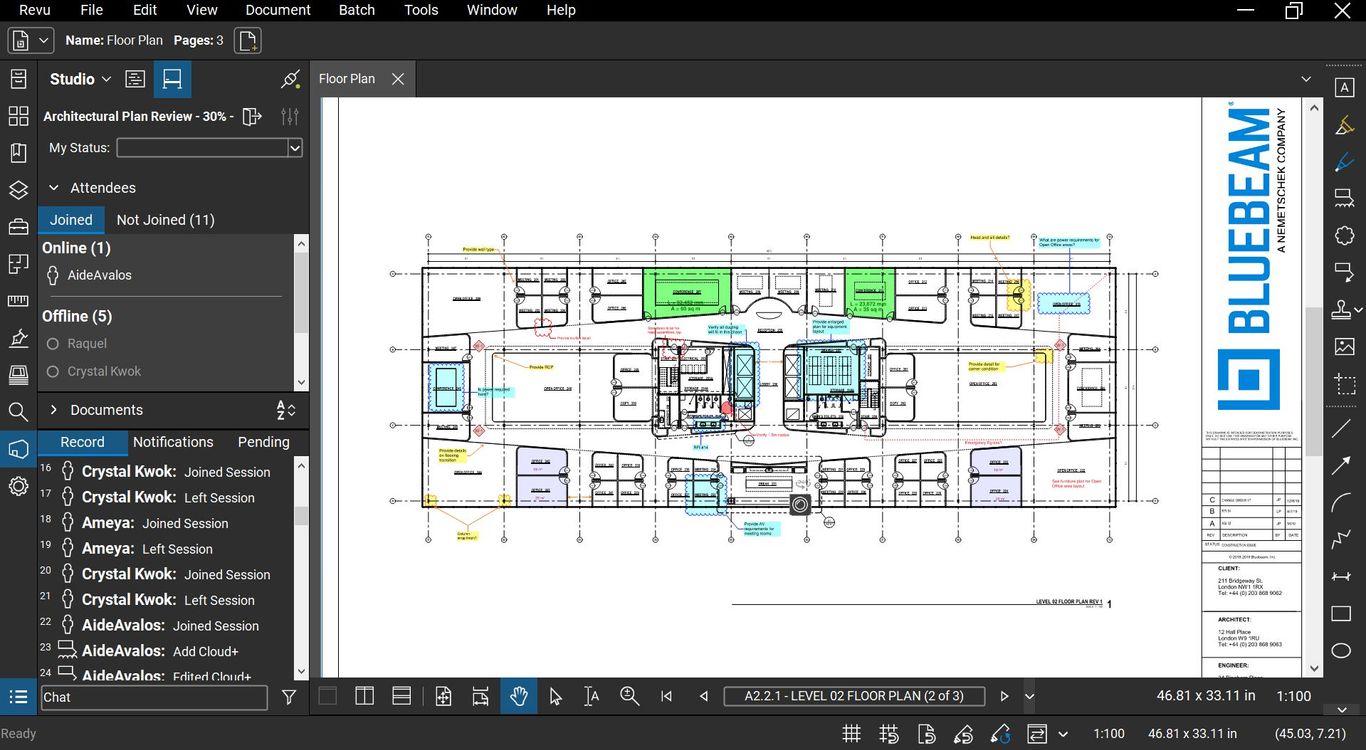Click inside the Chat input field
The image size is (1366, 750).
154,697
